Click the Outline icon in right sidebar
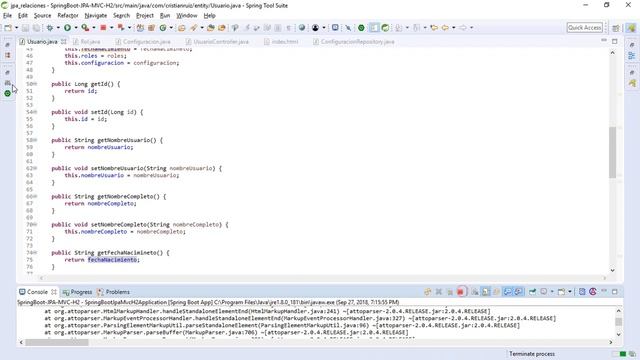This screenshot has width=640, height=360. [x=632, y=55]
